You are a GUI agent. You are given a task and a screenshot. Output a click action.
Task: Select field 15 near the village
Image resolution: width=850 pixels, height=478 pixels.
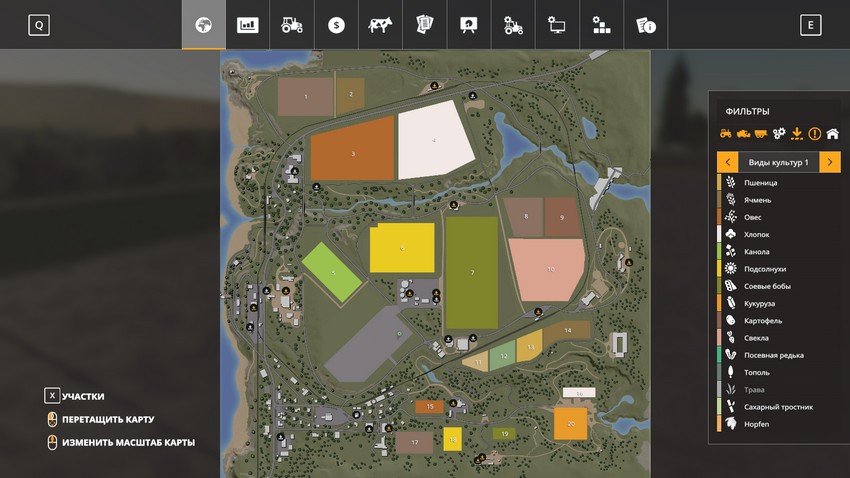pos(429,406)
